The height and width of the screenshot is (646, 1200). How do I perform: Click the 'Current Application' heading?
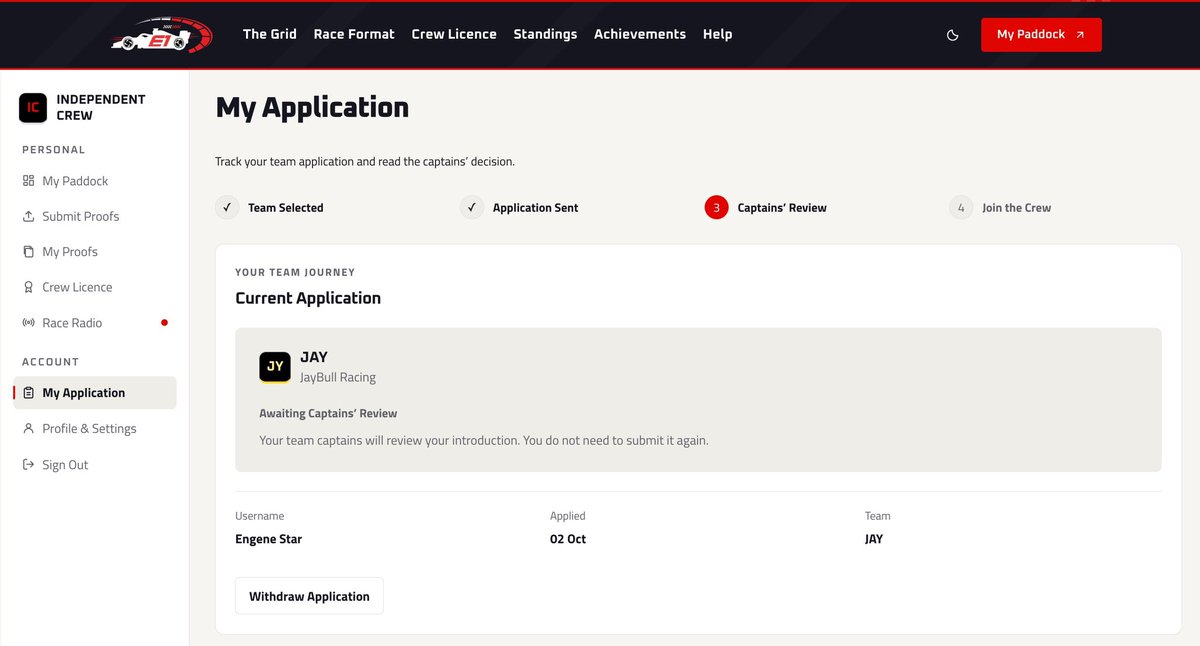[308, 298]
